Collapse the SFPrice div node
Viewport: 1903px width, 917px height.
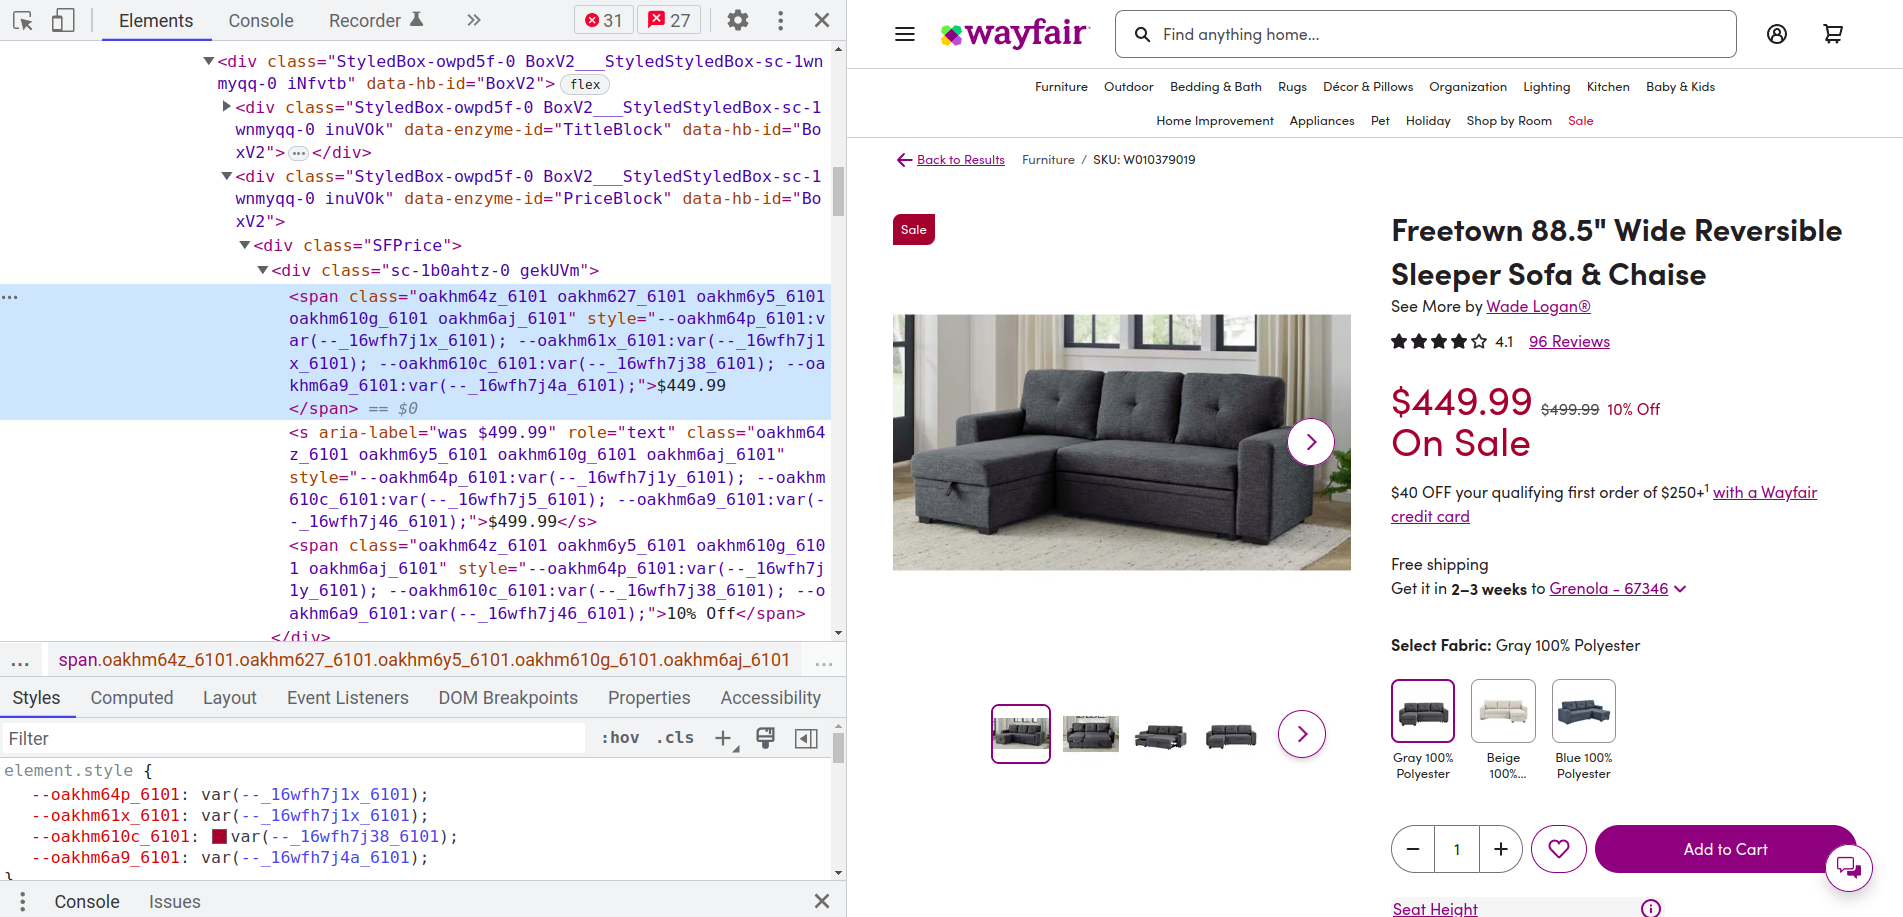coord(245,245)
